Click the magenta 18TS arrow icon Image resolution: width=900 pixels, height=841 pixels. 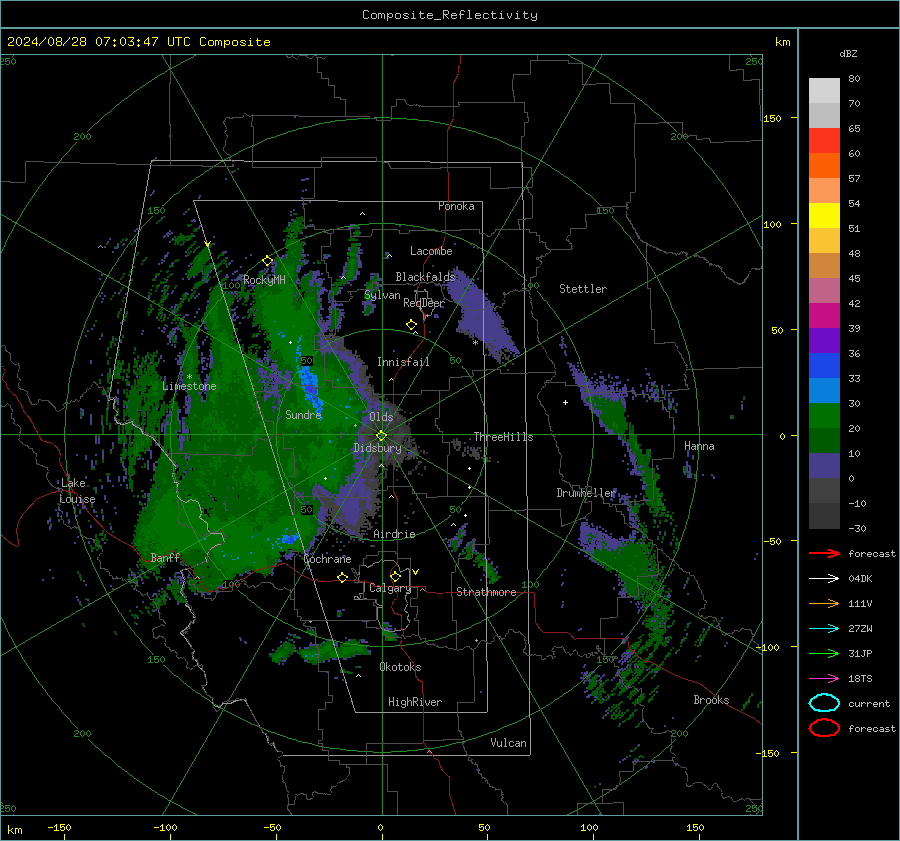(824, 679)
